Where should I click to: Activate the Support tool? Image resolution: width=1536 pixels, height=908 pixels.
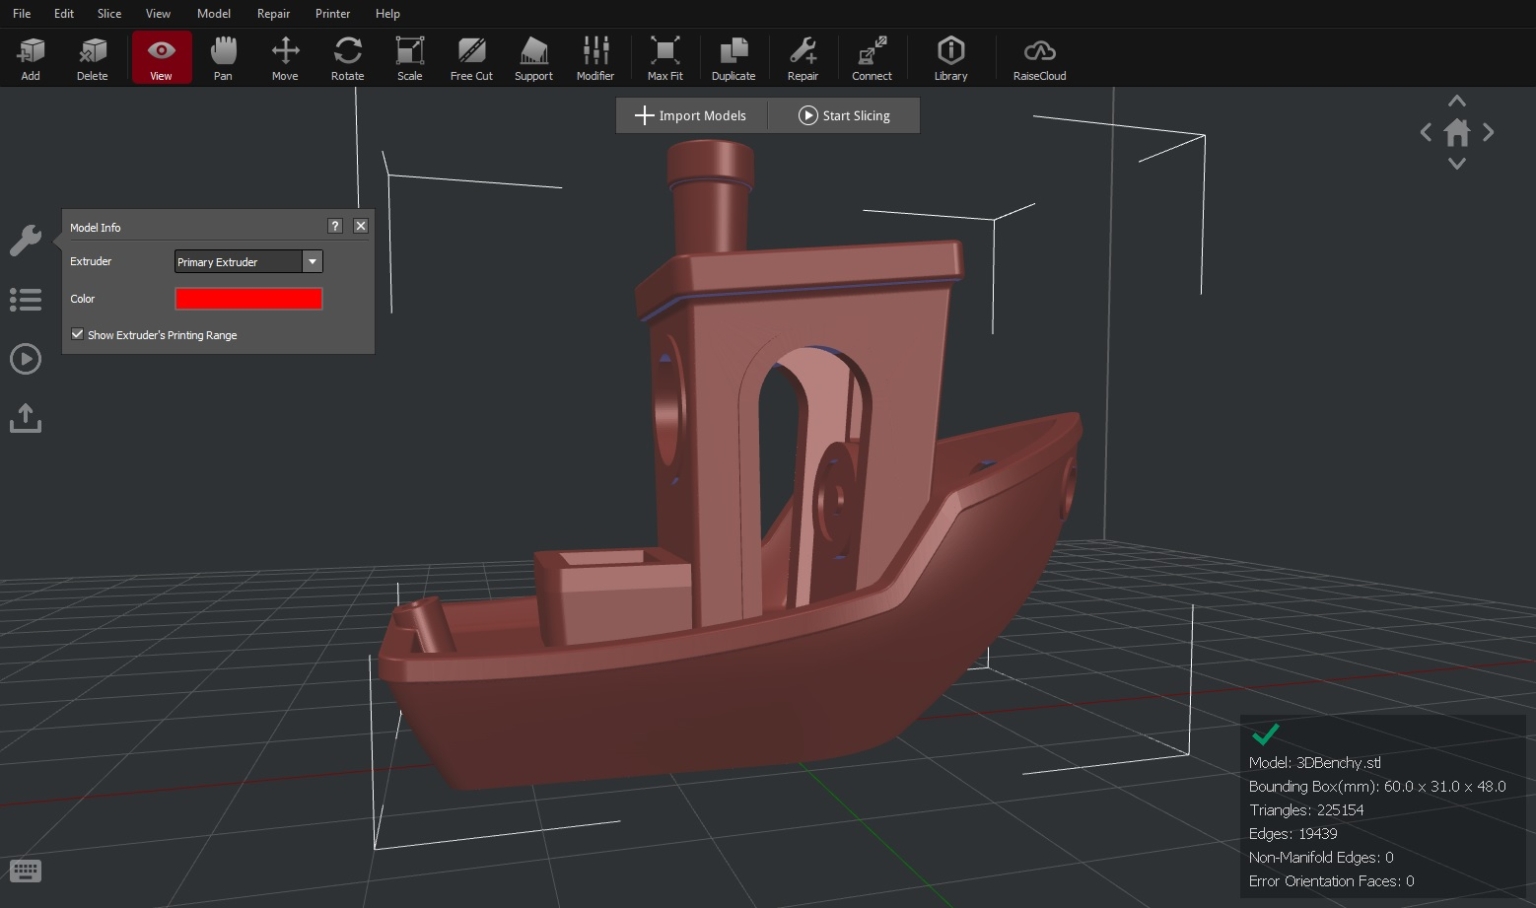[533, 57]
